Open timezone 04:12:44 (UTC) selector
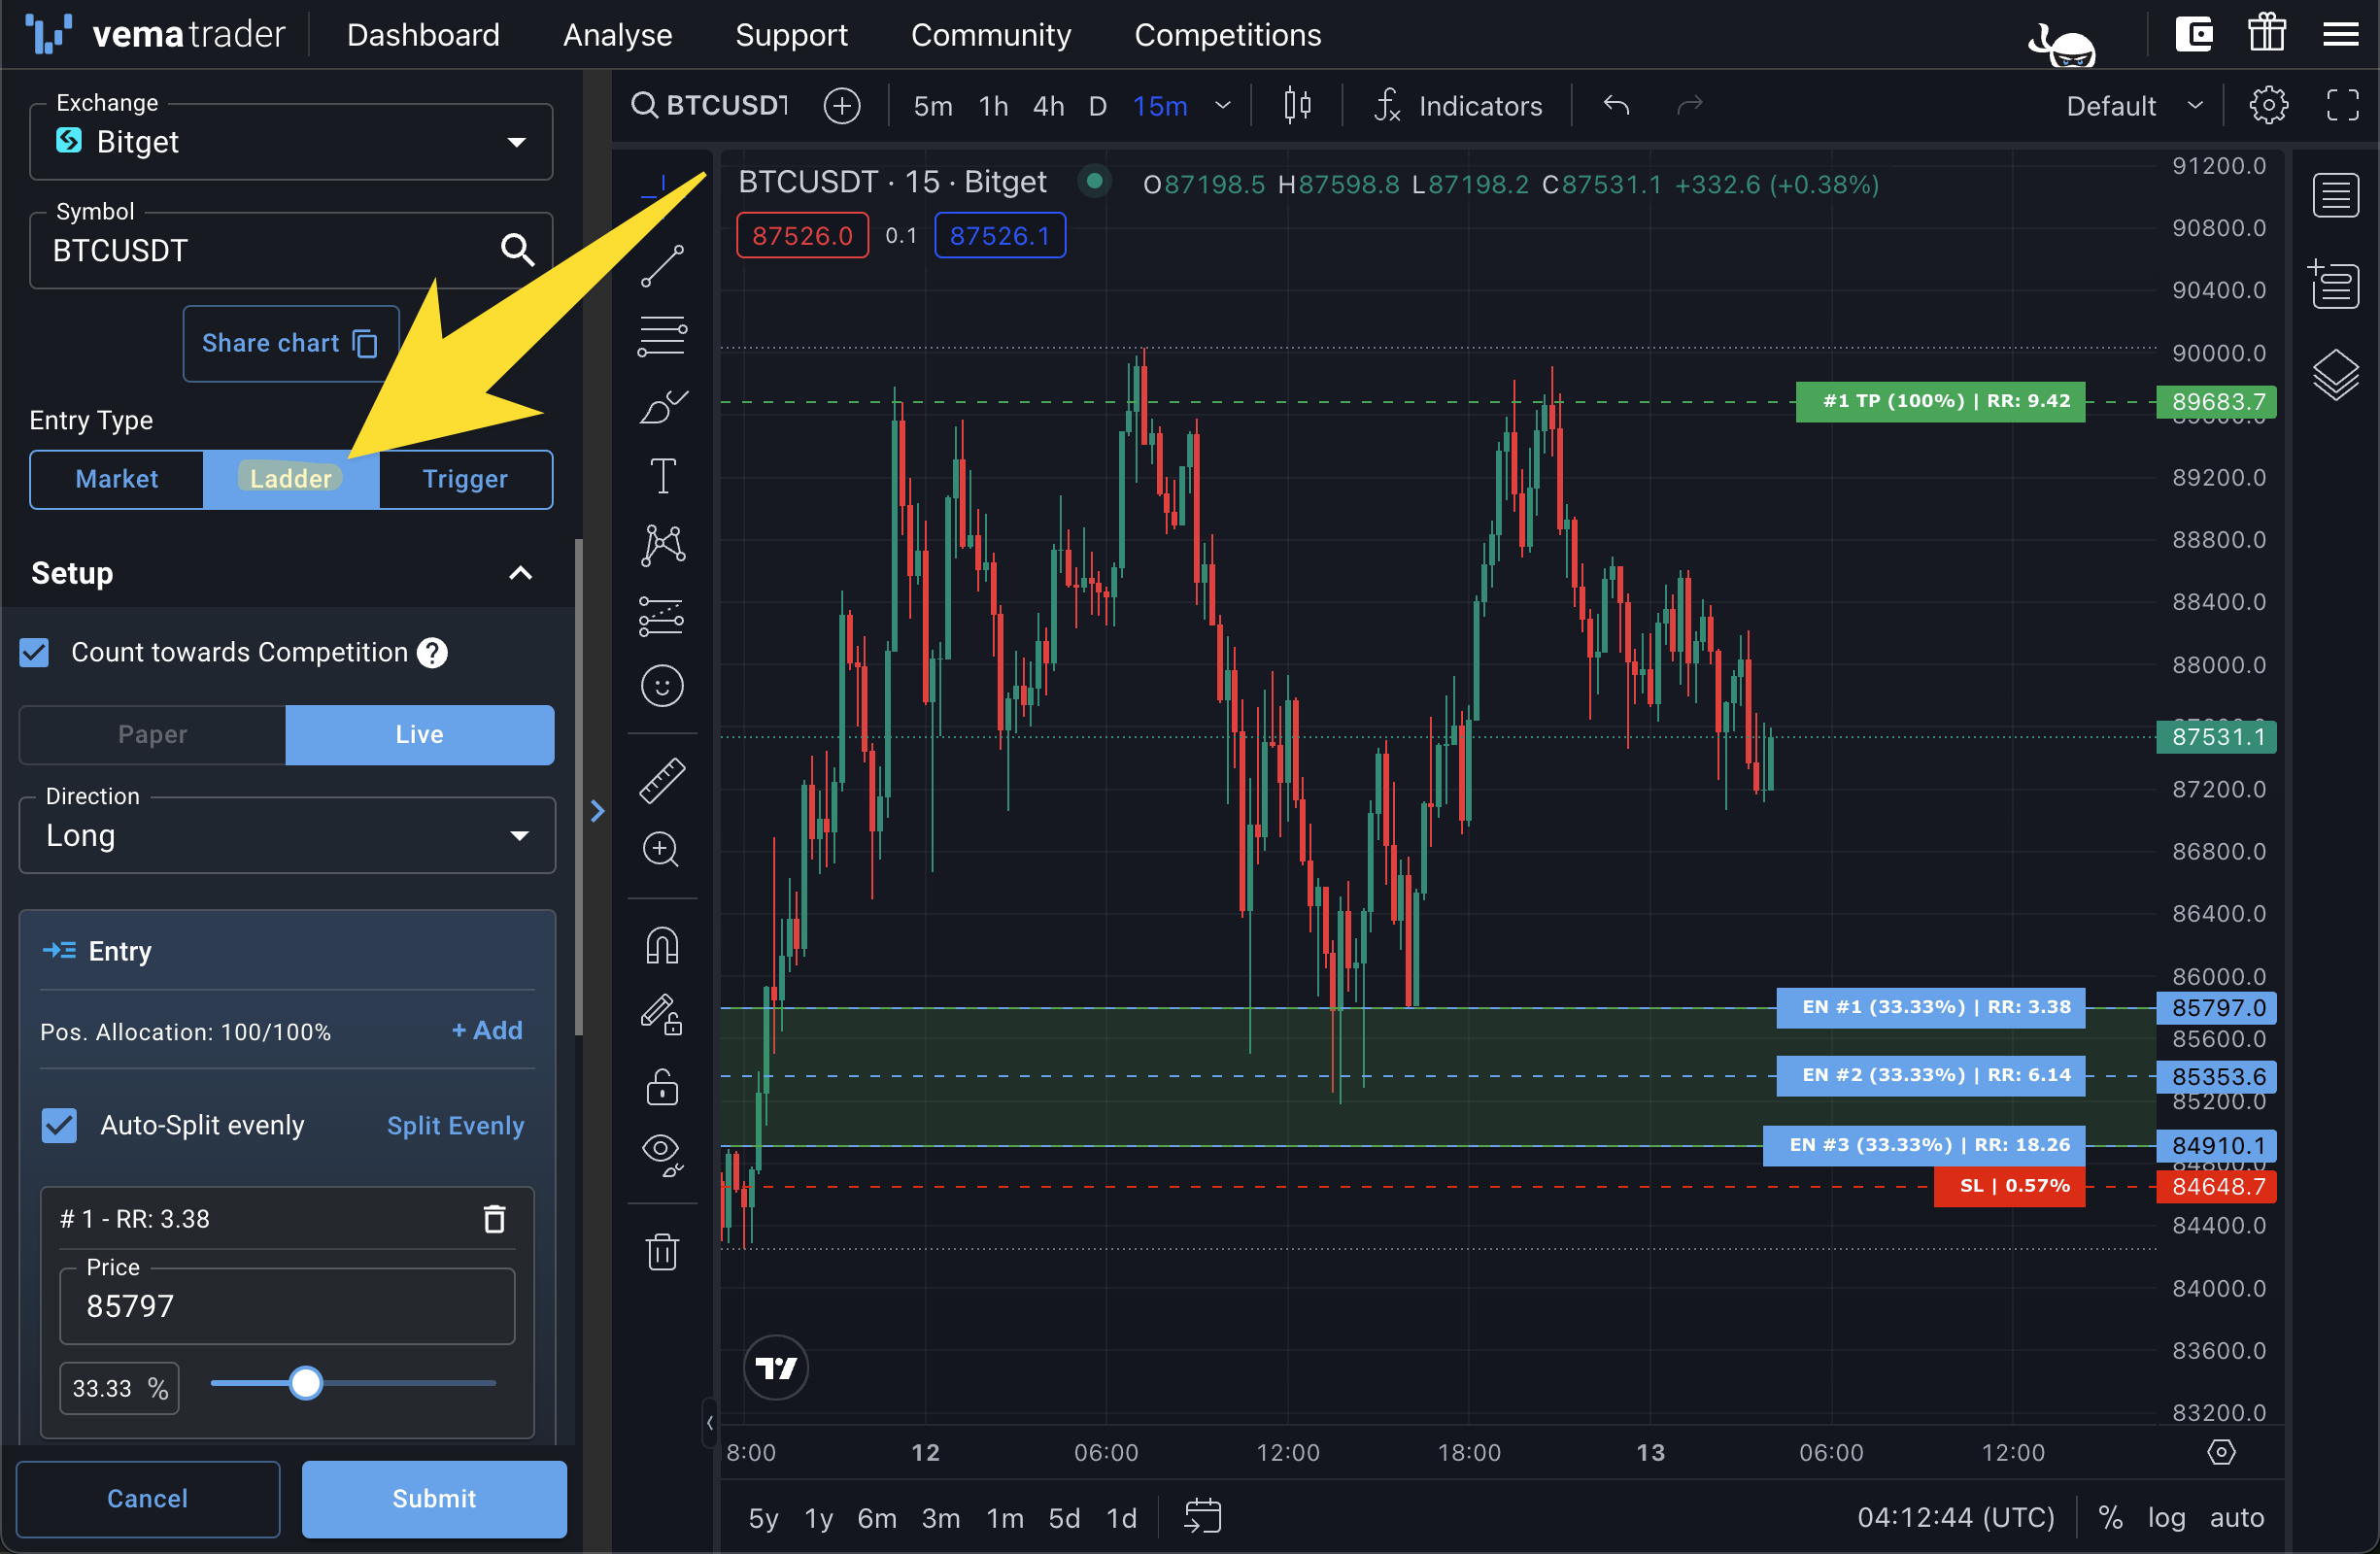Viewport: 2380px width, 1554px height. coord(1955,1517)
